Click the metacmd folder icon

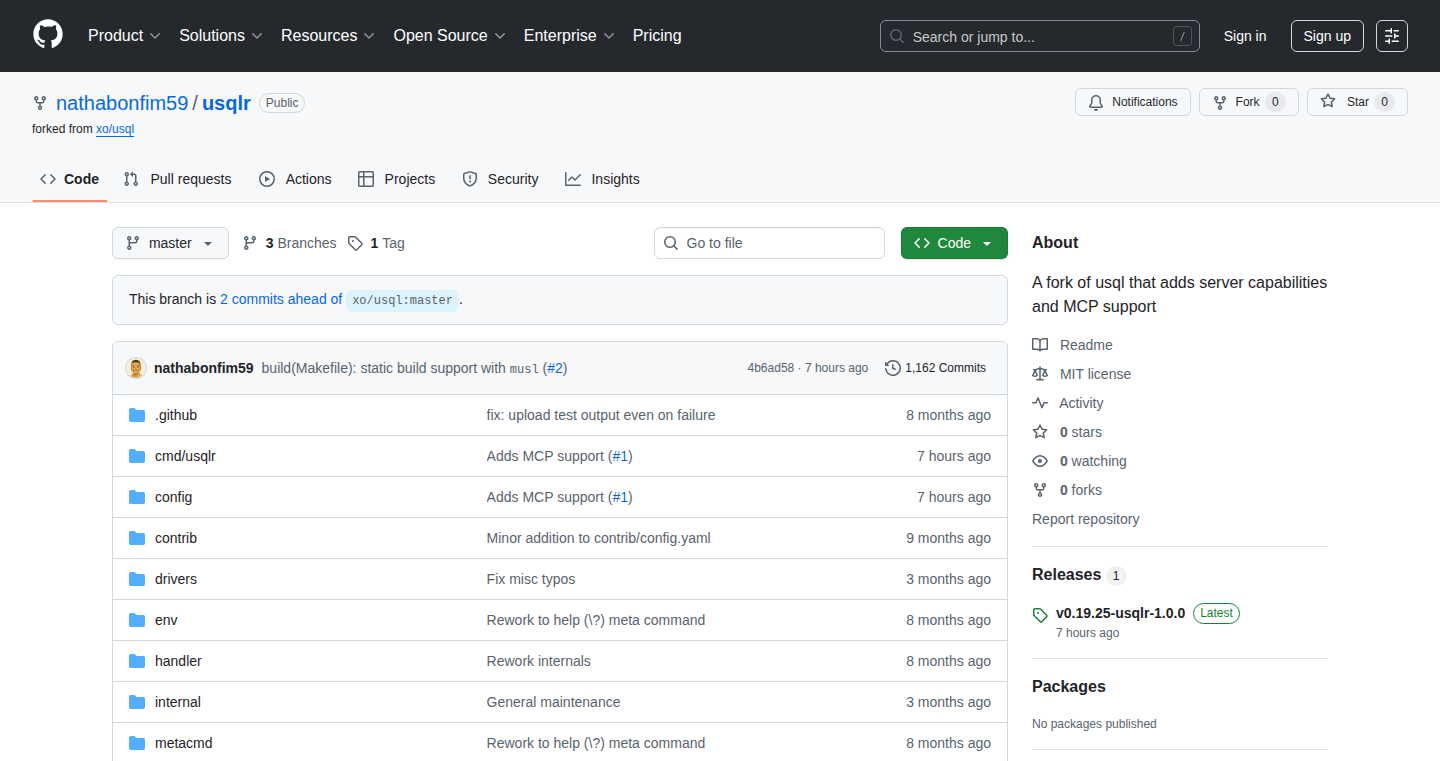coord(137,743)
